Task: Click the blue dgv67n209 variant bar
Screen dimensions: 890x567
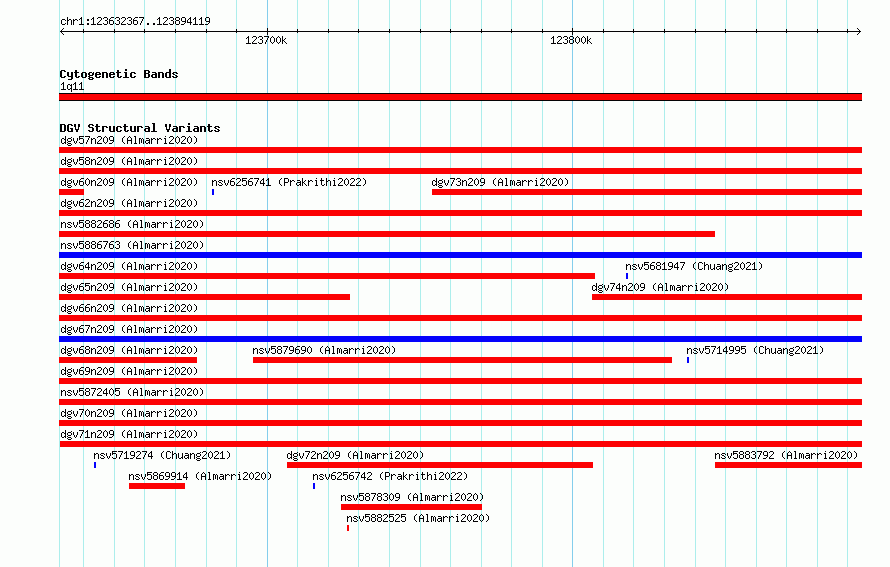Action: pyautogui.click(x=460, y=339)
